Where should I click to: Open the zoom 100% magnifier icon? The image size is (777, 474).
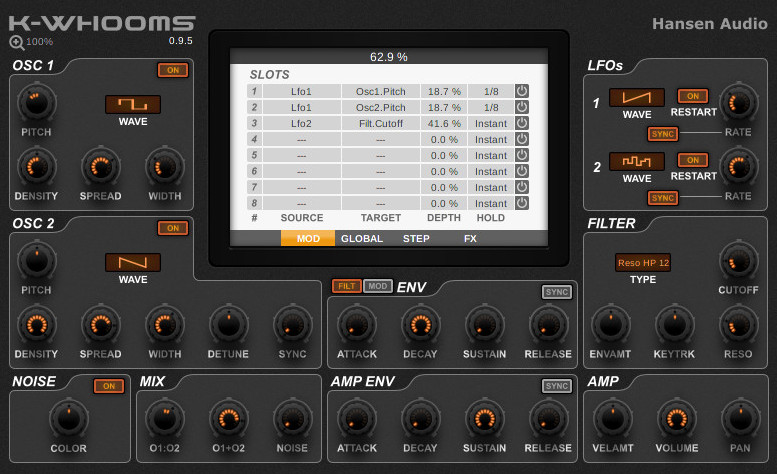(x=17, y=43)
